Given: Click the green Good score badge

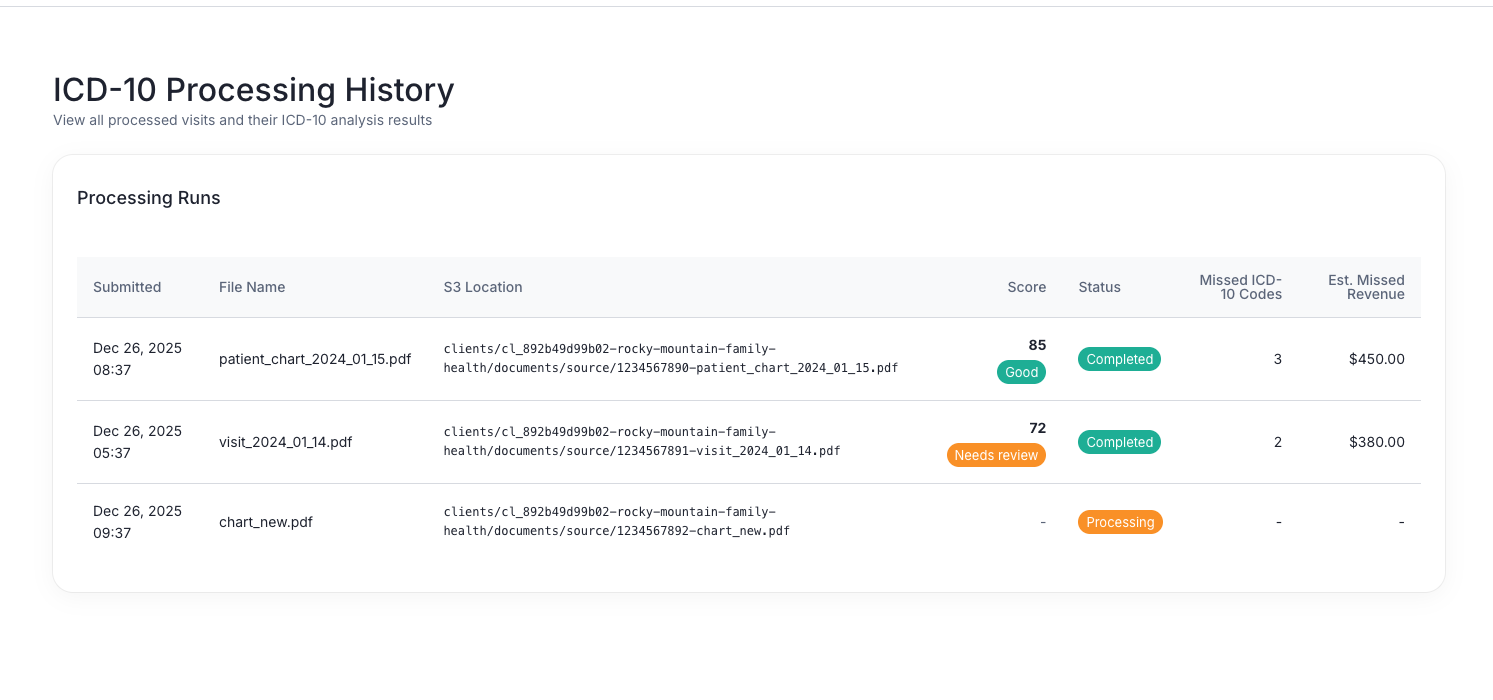Looking at the screenshot, I should (1021, 372).
